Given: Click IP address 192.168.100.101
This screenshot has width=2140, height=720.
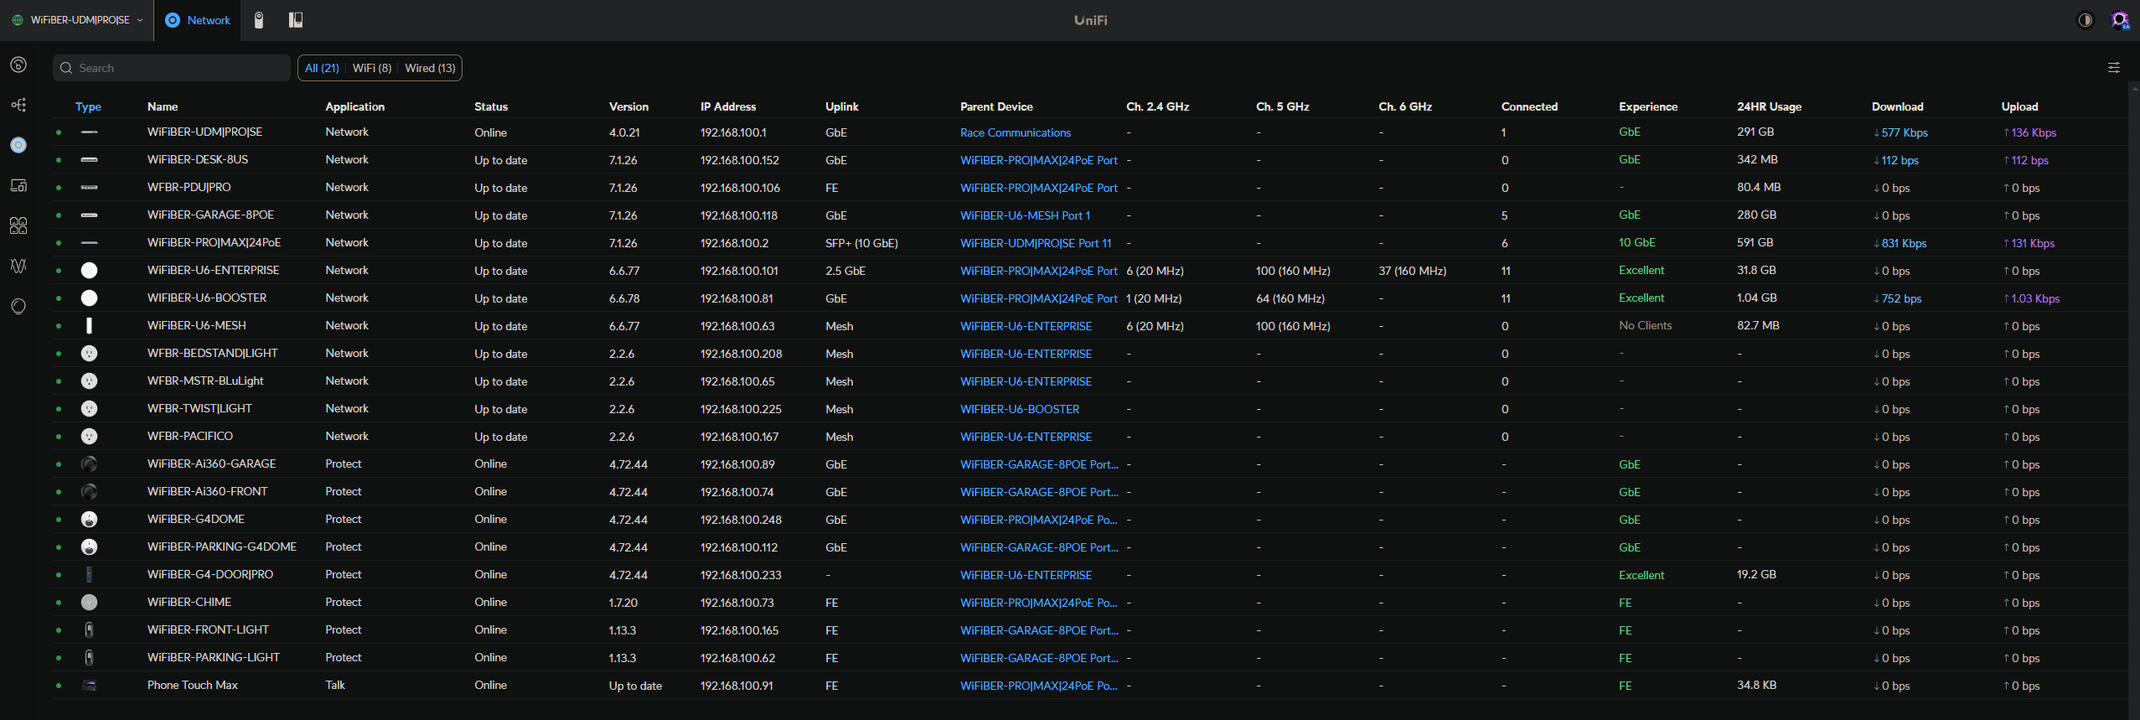Looking at the screenshot, I should 739,270.
